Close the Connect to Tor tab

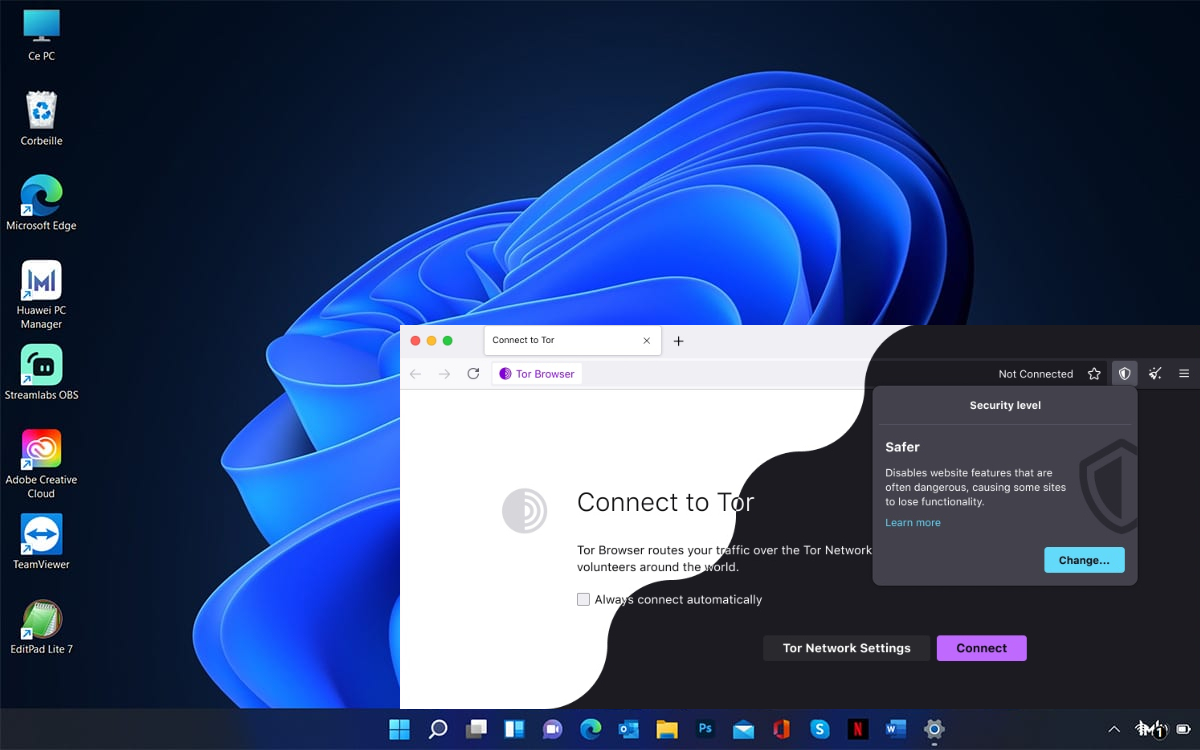[x=646, y=341]
